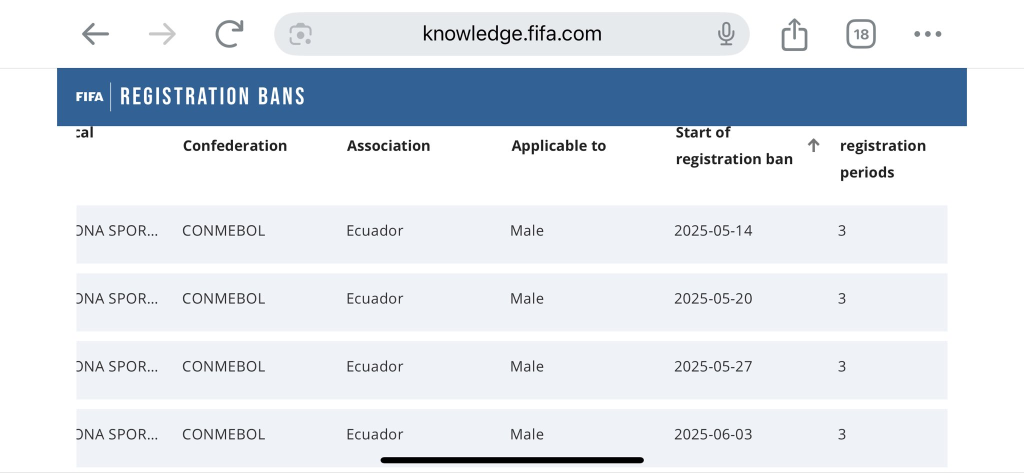1024x473 pixels.
Task: Click the Applicable to column header
Action: [x=558, y=146]
